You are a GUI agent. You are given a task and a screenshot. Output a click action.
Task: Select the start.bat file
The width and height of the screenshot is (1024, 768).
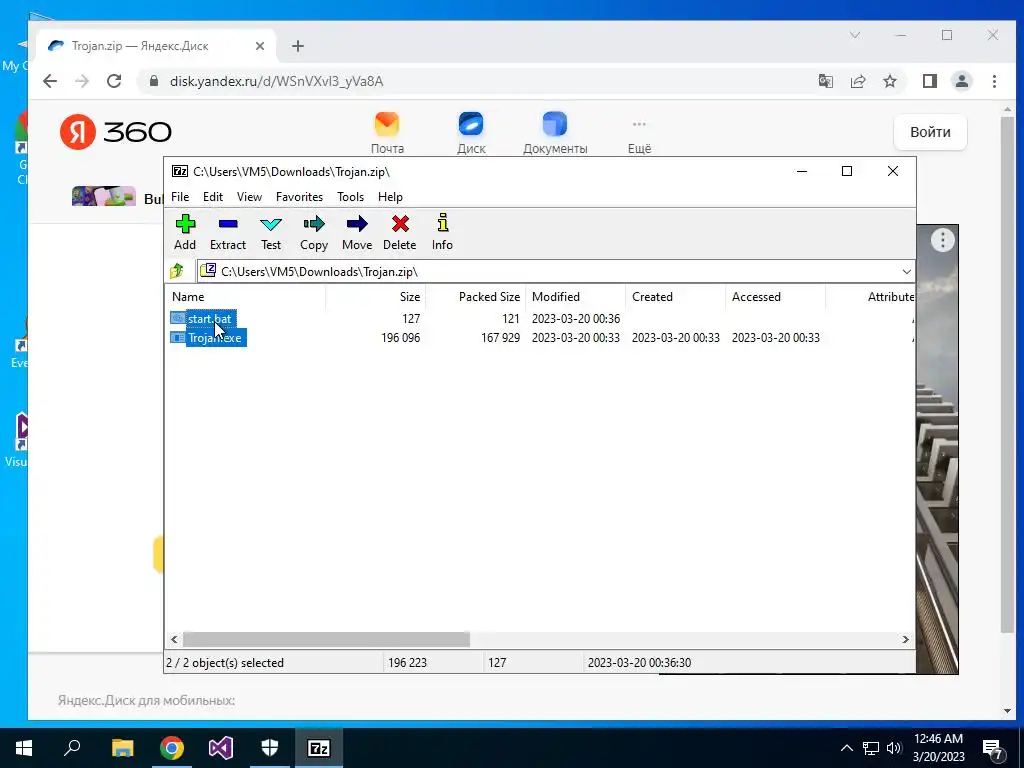[209, 319]
